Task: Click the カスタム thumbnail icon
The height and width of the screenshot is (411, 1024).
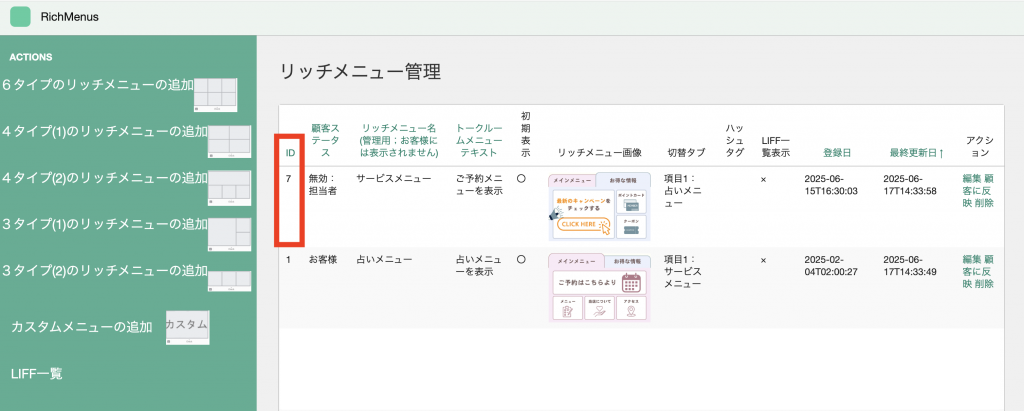Action: coord(187,327)
